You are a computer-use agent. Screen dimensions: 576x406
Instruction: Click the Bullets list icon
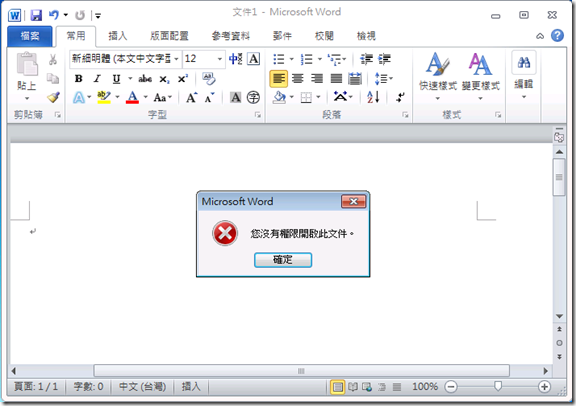click(279, 59)
